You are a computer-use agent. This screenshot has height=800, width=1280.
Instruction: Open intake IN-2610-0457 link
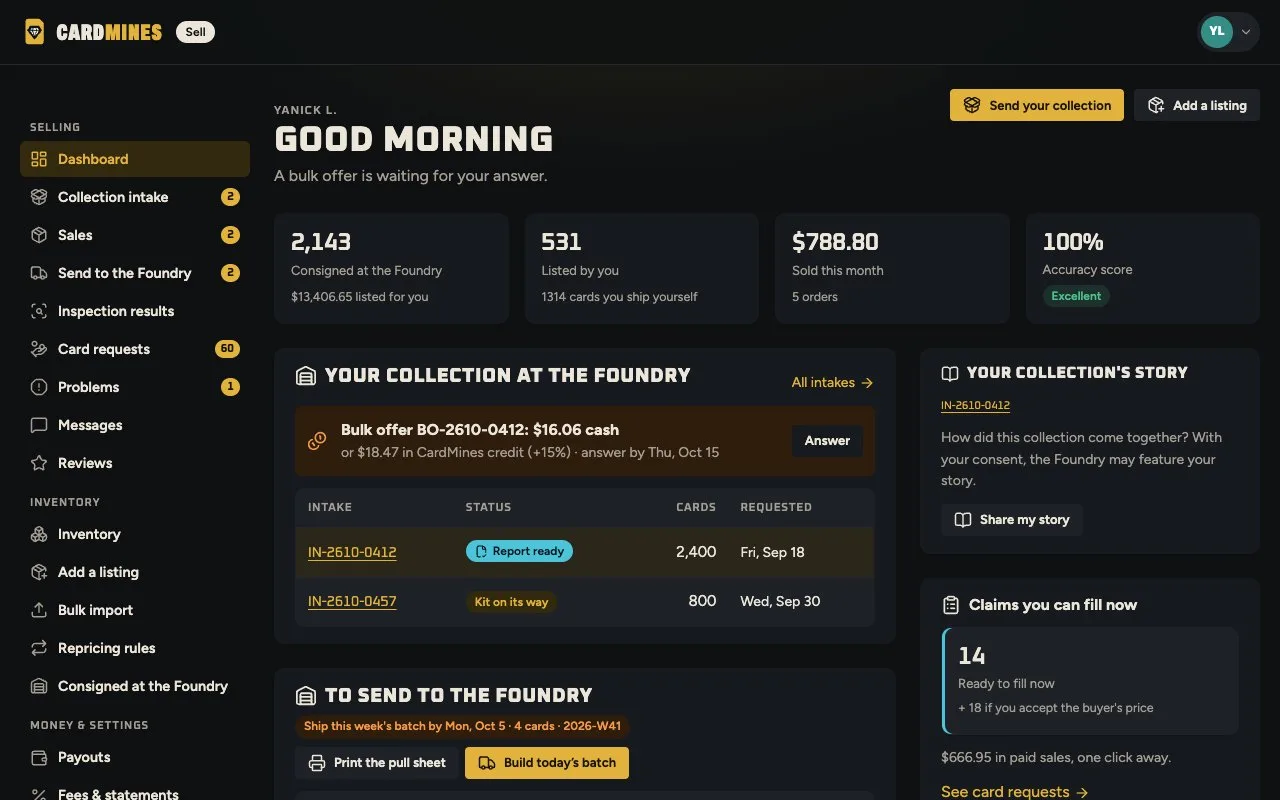tap(352, 601)
